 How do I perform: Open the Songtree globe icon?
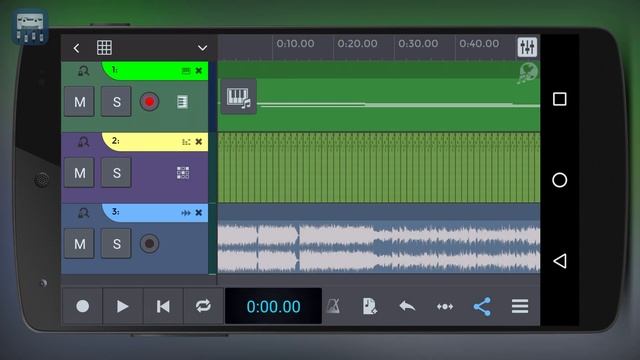528,73
